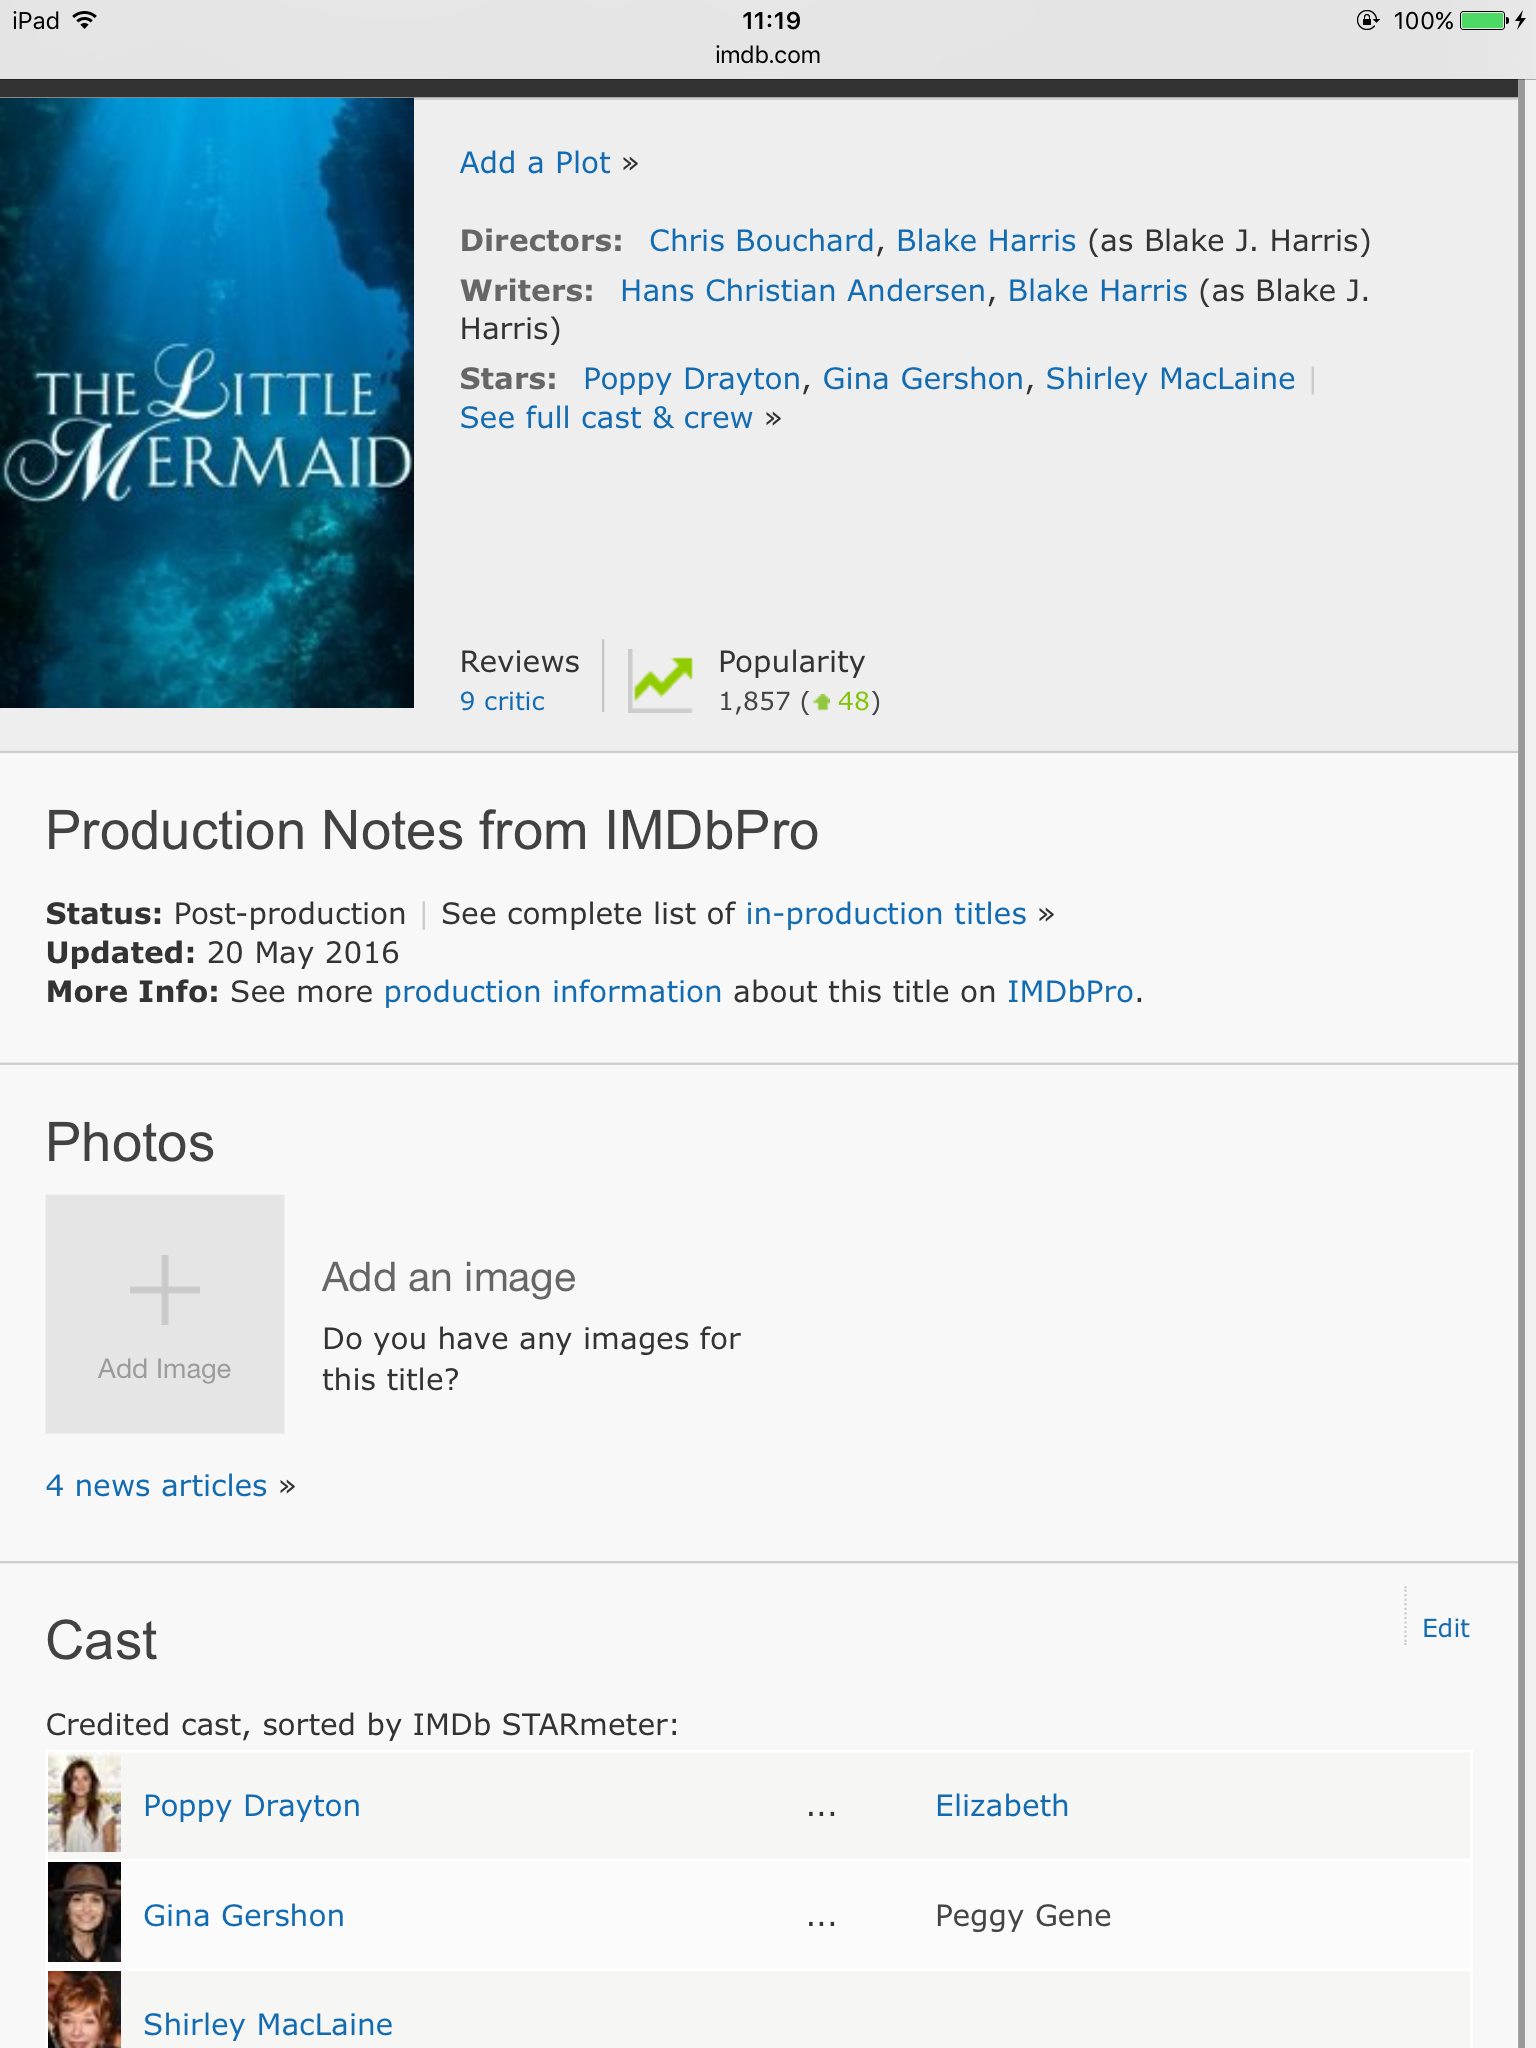This screenshot has width=1536, height=2048.
Task: Click Edit next to Cast section
Action: [1445, 1628]
